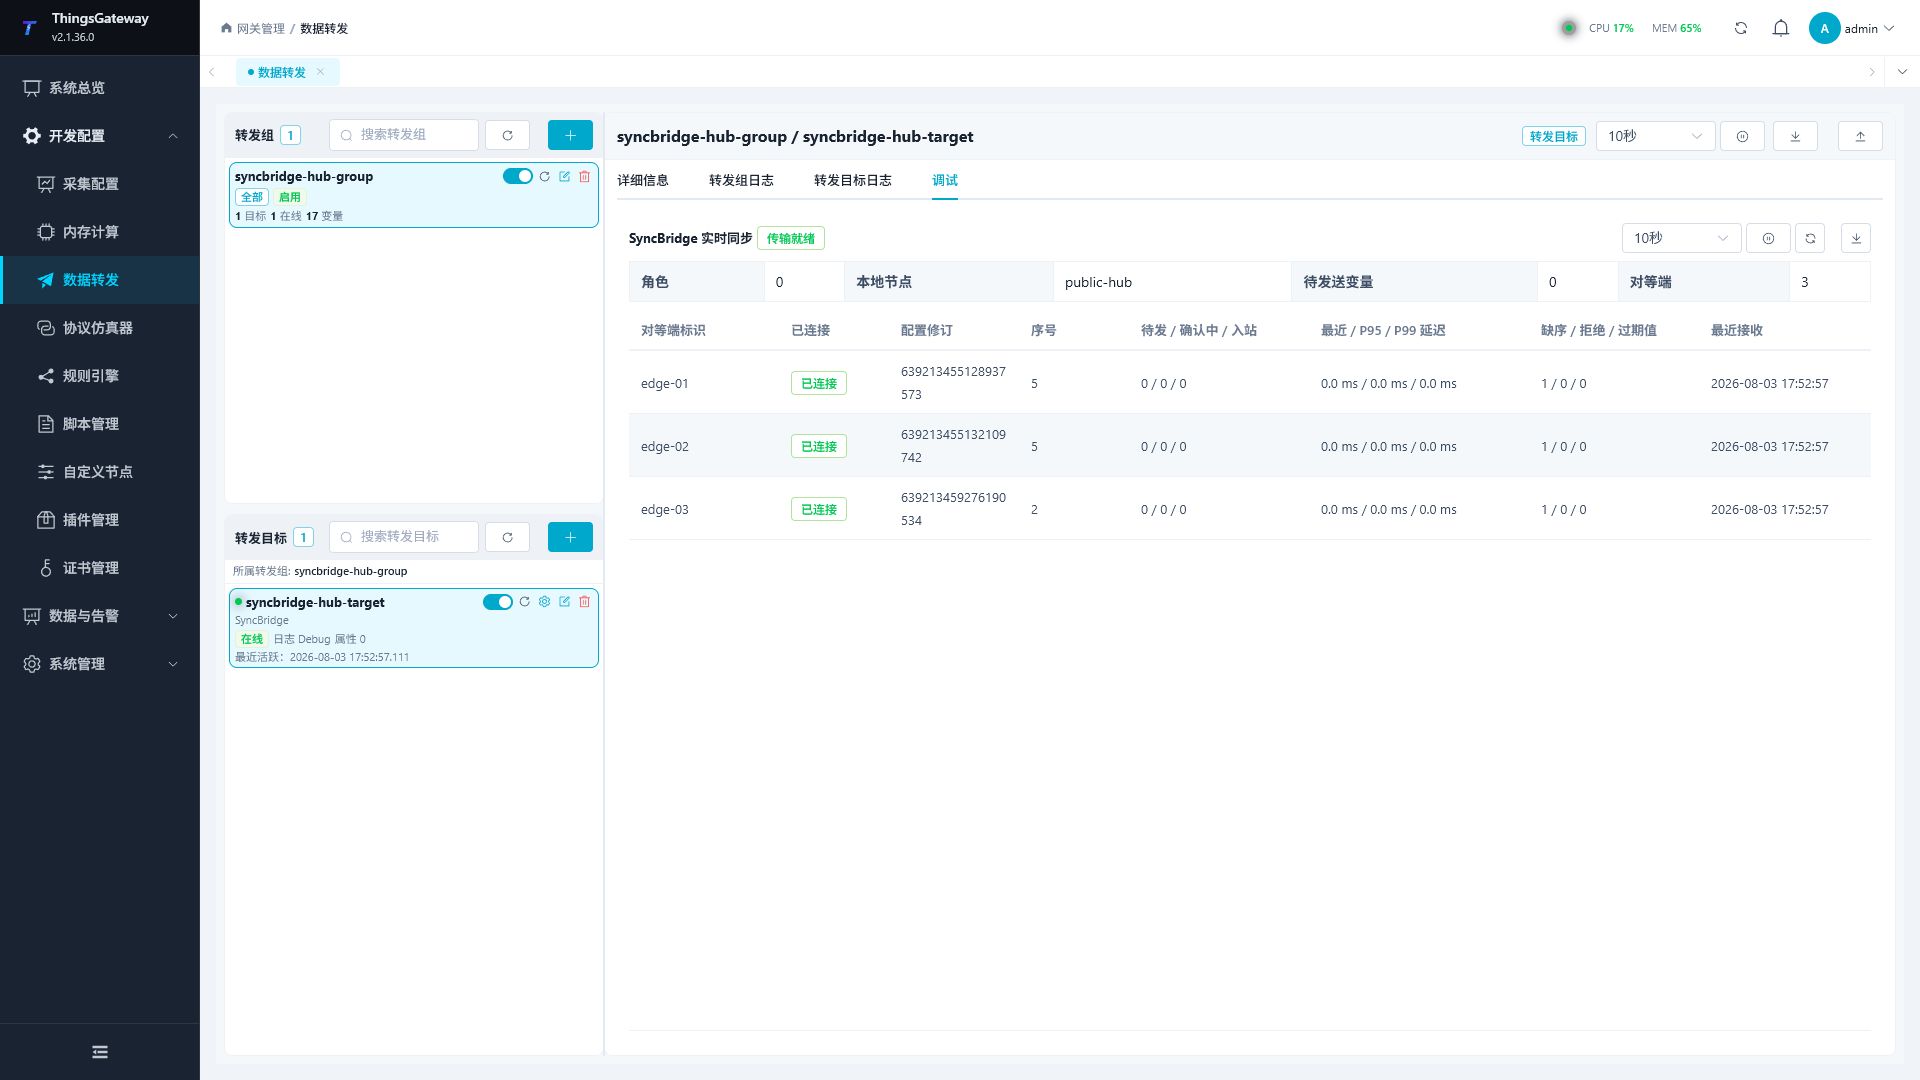Restart the syncbridge-hub-group via its refresh icon
The height and width of the screenshot is (1080, 1920).
545,176
